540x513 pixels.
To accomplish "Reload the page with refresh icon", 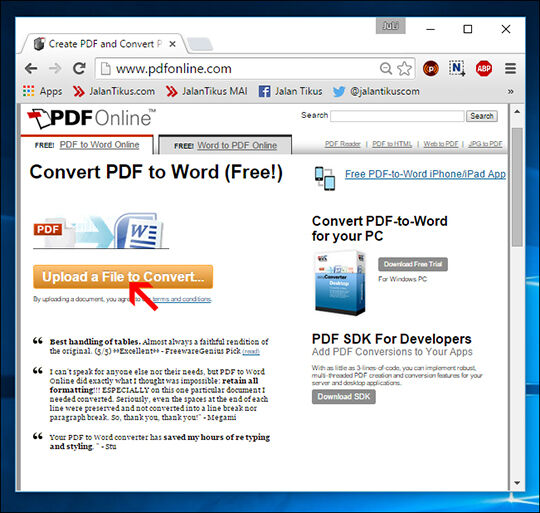I will (79, 69).
